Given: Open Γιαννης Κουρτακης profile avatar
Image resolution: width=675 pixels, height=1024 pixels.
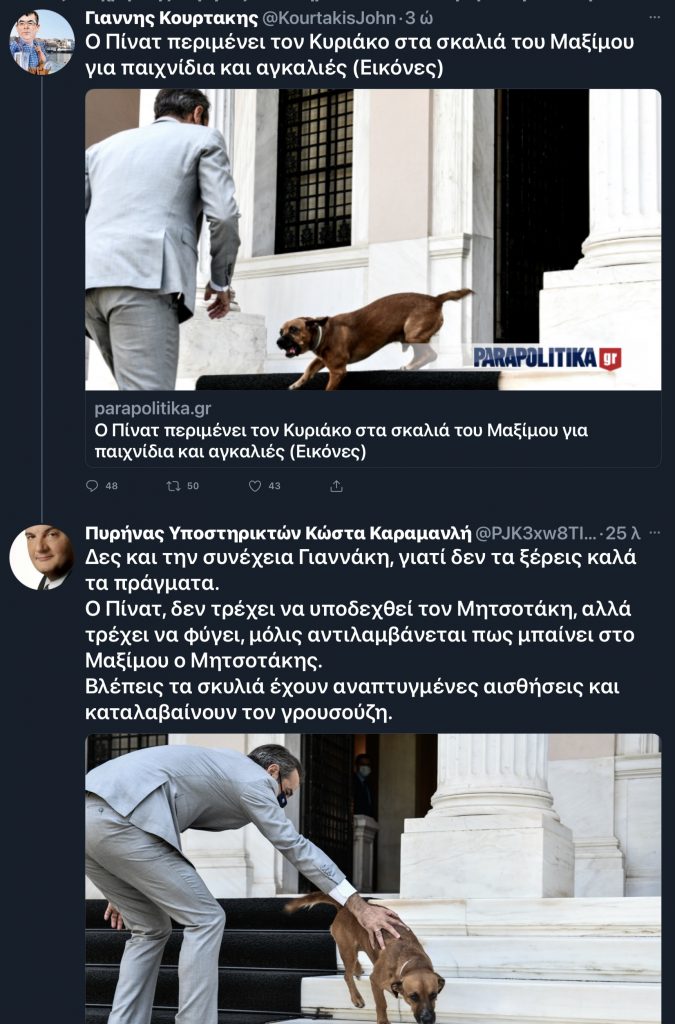Looking at the screenshot, I should (x=42, y=42).
